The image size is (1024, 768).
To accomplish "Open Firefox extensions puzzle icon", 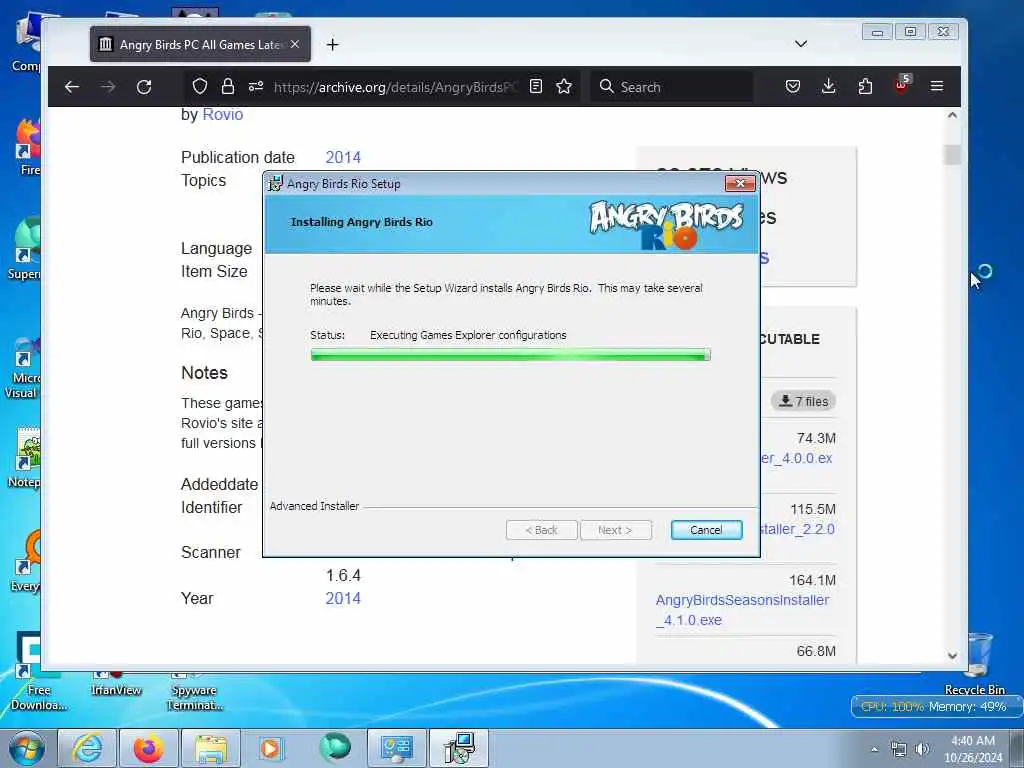I will (865, 86).
